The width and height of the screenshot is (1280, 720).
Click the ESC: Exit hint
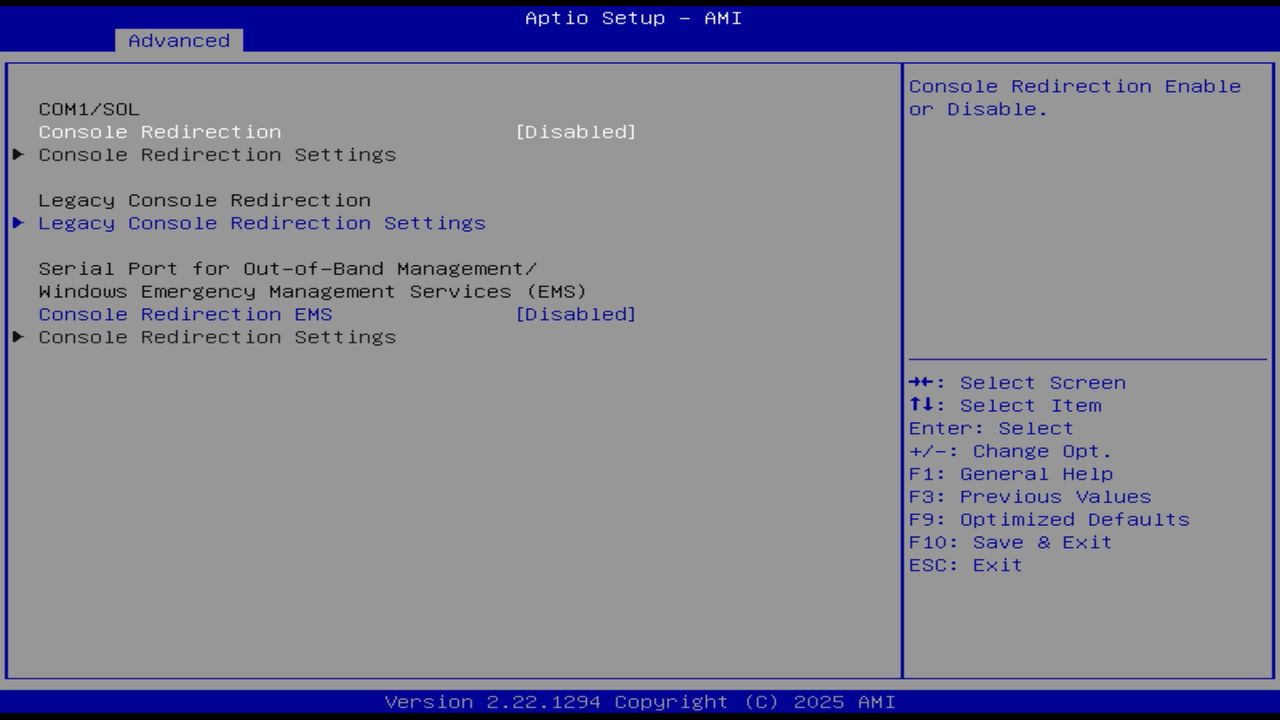pos(964,564)
